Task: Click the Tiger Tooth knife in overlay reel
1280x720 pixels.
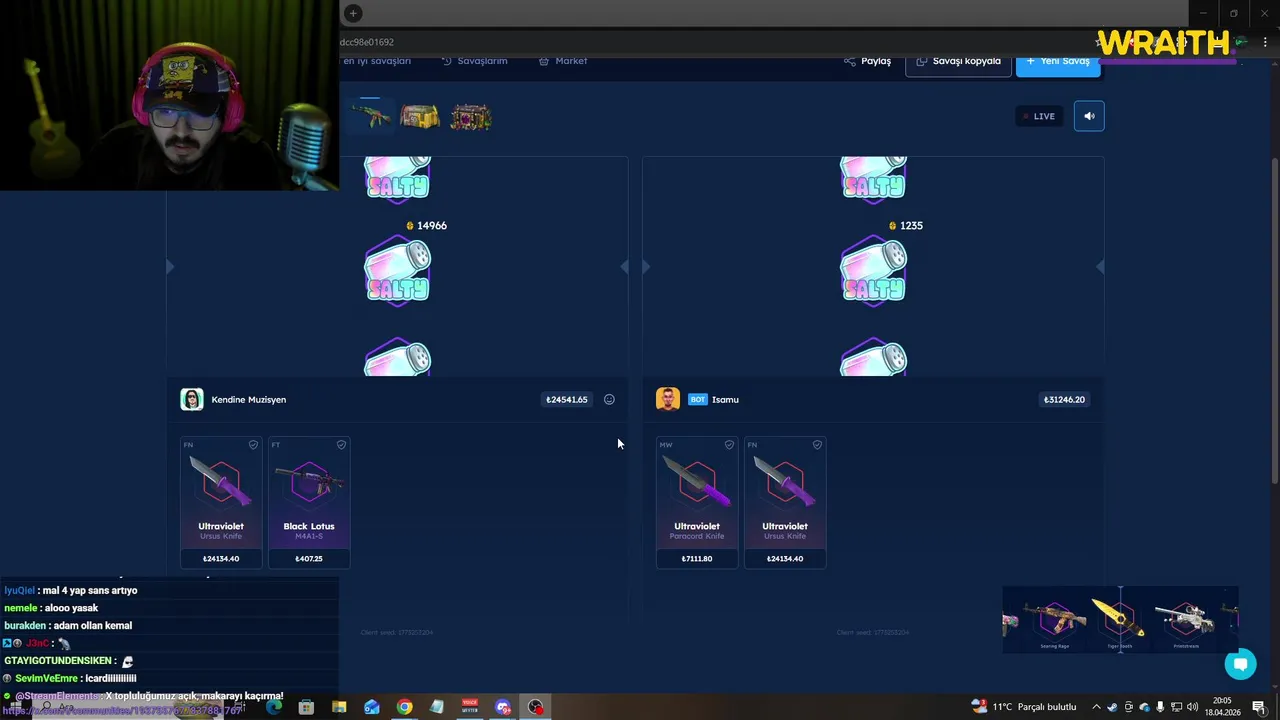Action: click(1119, 622)
